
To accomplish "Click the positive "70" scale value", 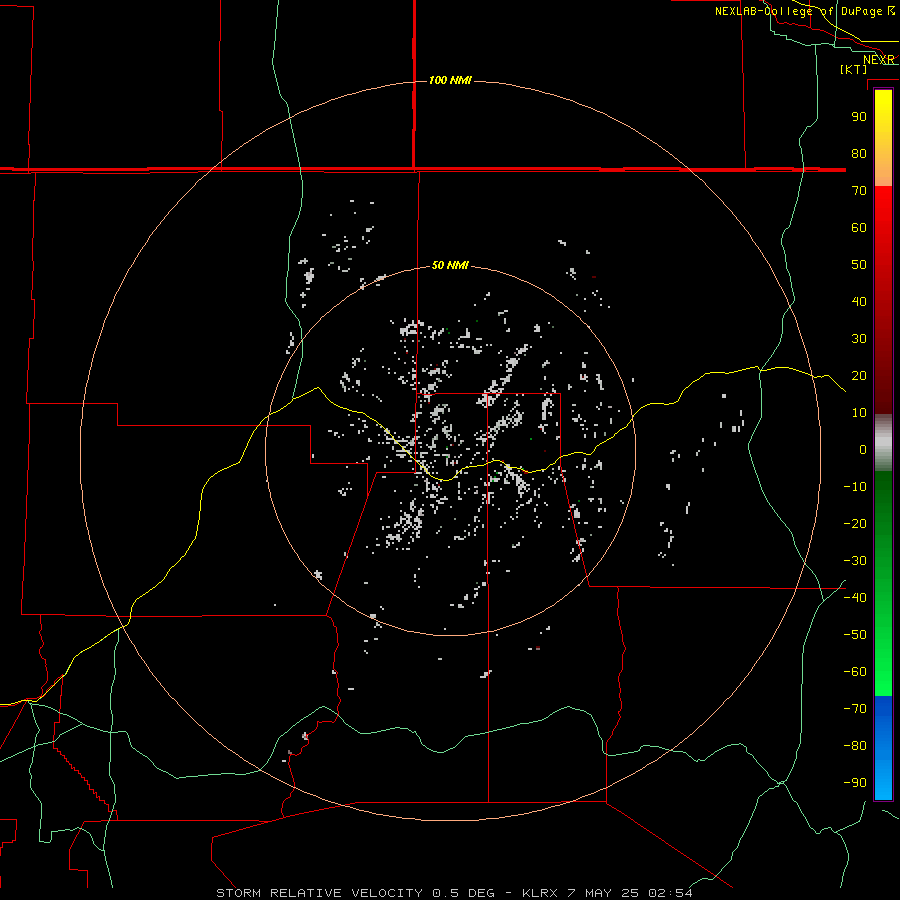I will point(859,191).
